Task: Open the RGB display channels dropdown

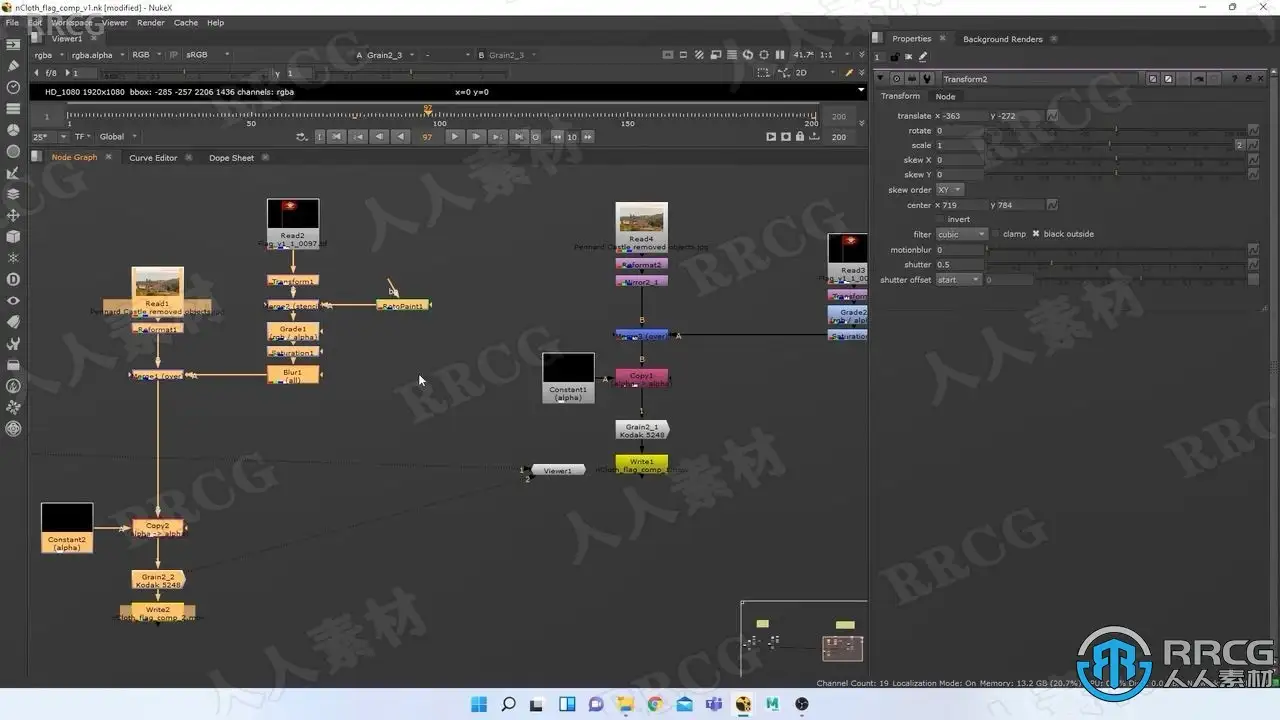Action: click(146, 55)
